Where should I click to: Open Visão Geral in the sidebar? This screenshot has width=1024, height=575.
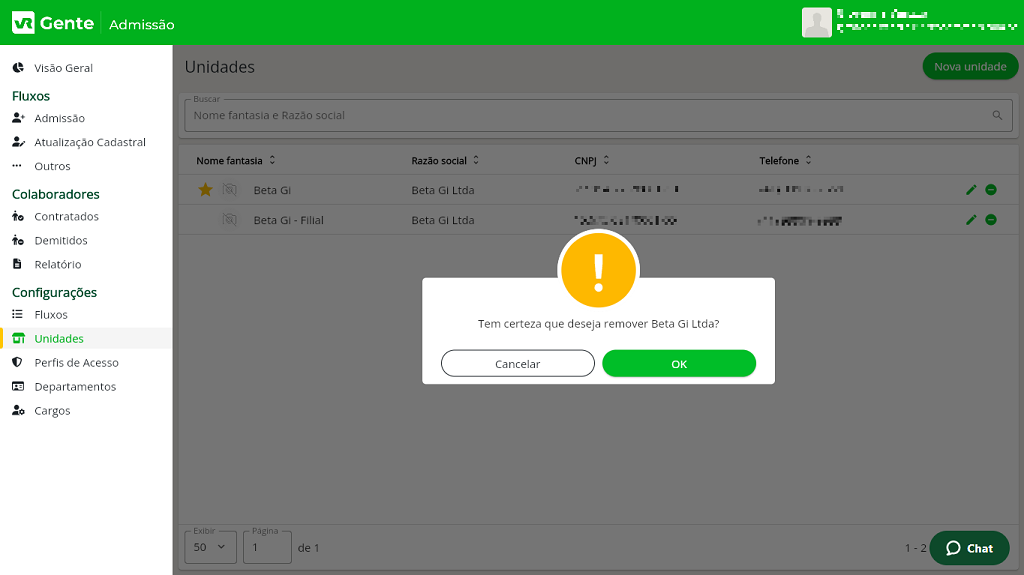point(63,68)
